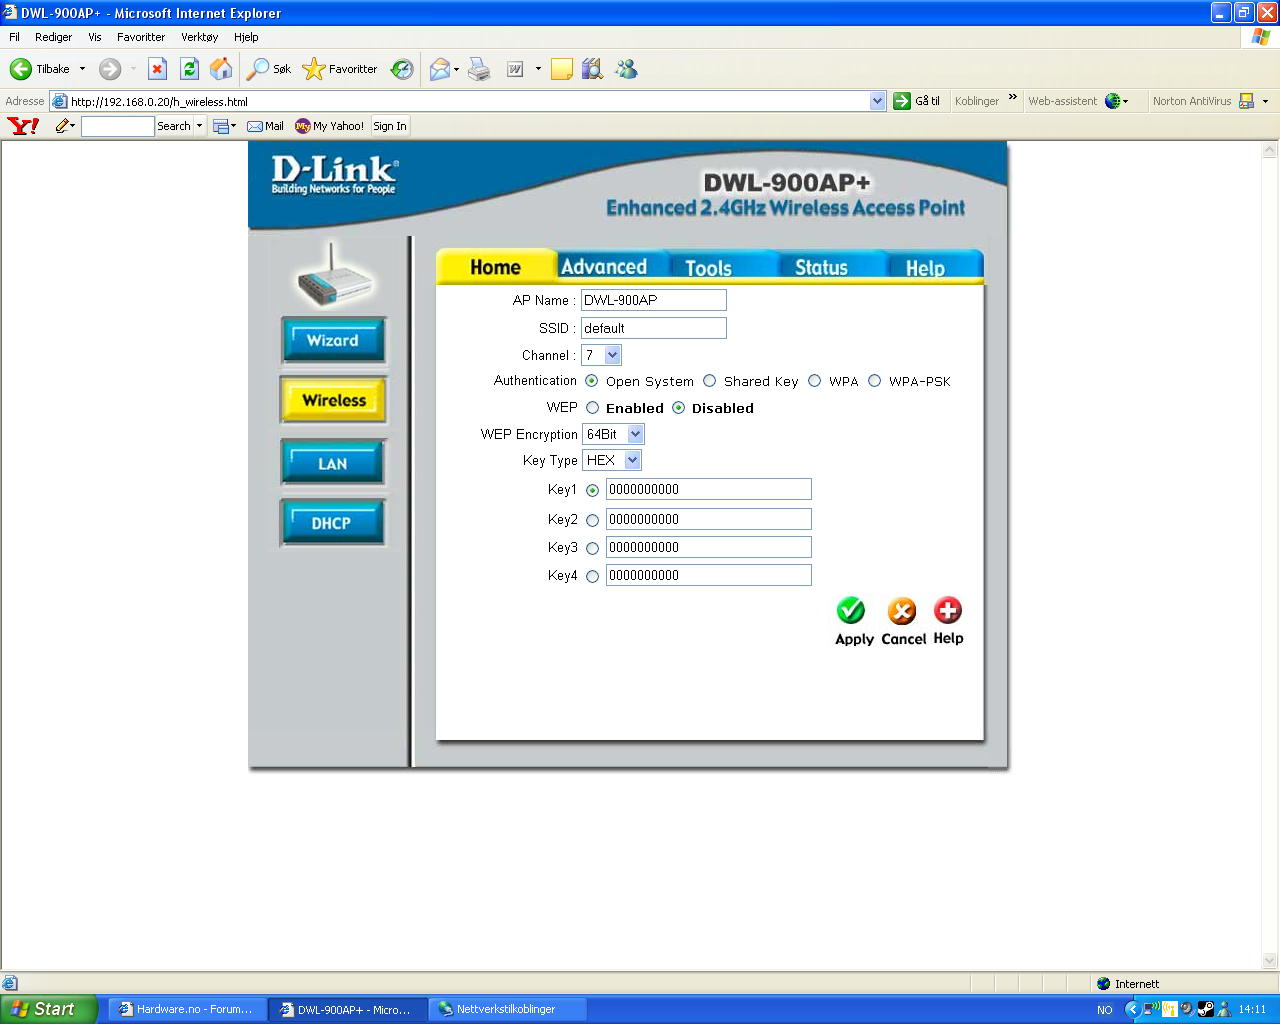Open the Favoritter star button
Image resolution: width=1280 pixels, height=1024 pixels.
pos(340,69)
